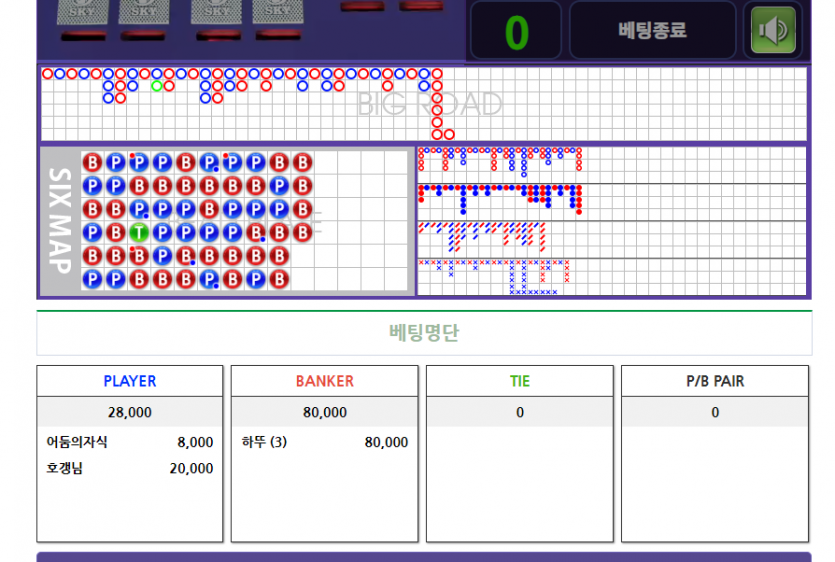This screenshot has width=835, height=562.
Task: Click 하뚜's 80,000 bet amount
Action: tap(386, 442)
